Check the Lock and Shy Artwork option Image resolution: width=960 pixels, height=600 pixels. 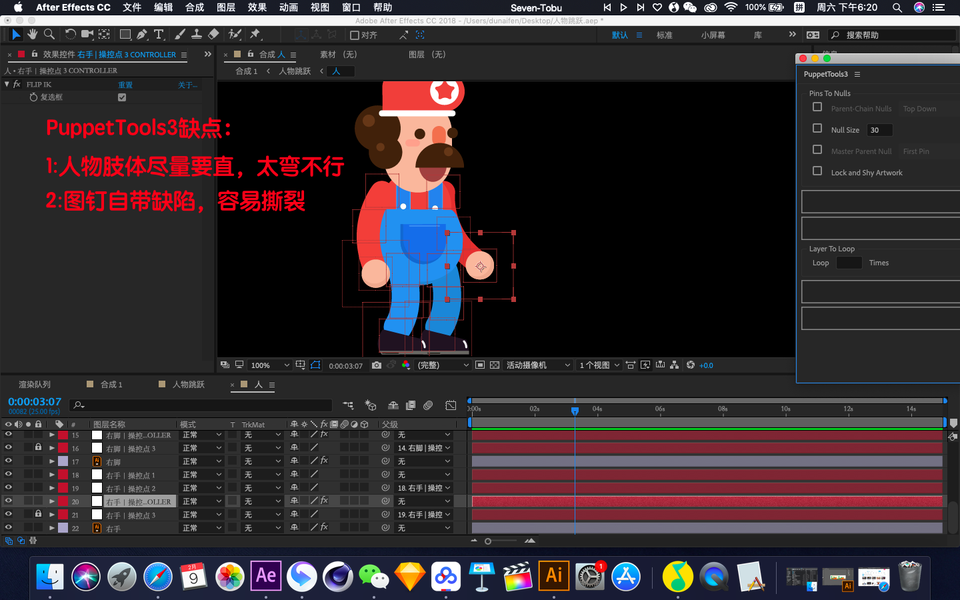click(x=817, y=171)
